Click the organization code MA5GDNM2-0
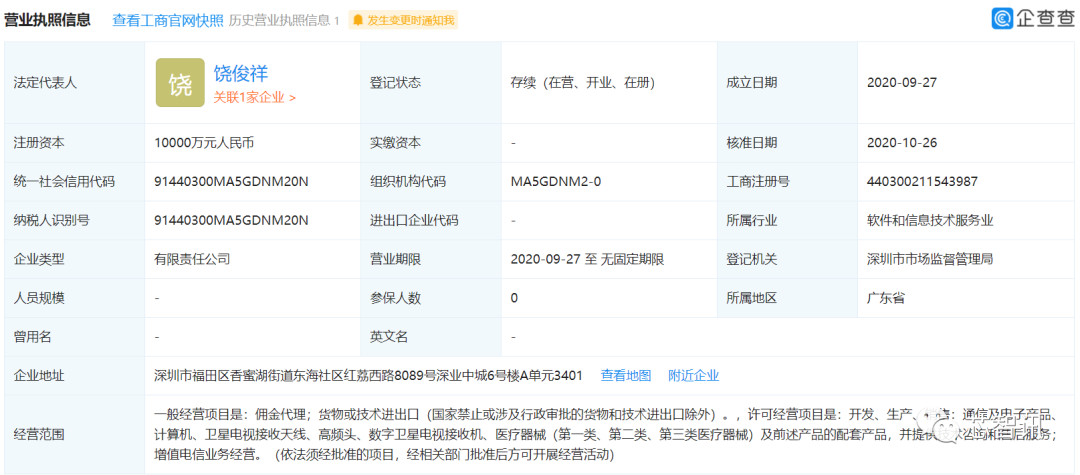The image size is (1080, 475). pyautogui.click(x=556, y=181)
